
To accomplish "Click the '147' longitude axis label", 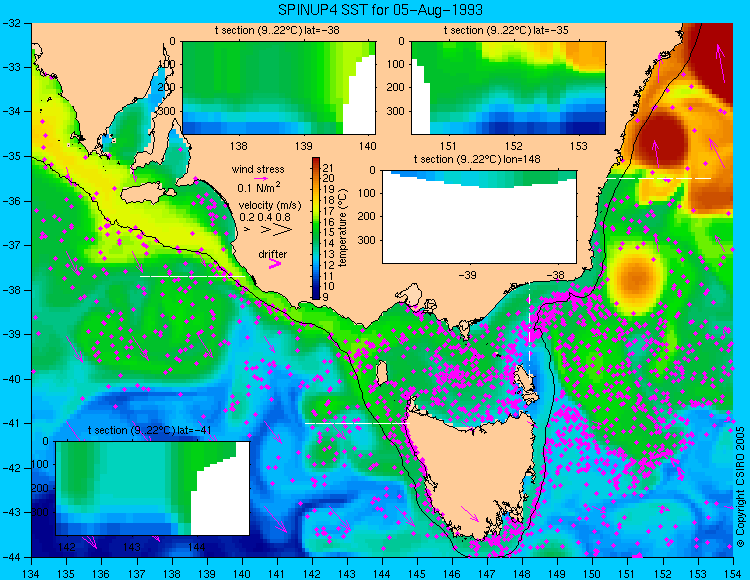I will point(487,574).
